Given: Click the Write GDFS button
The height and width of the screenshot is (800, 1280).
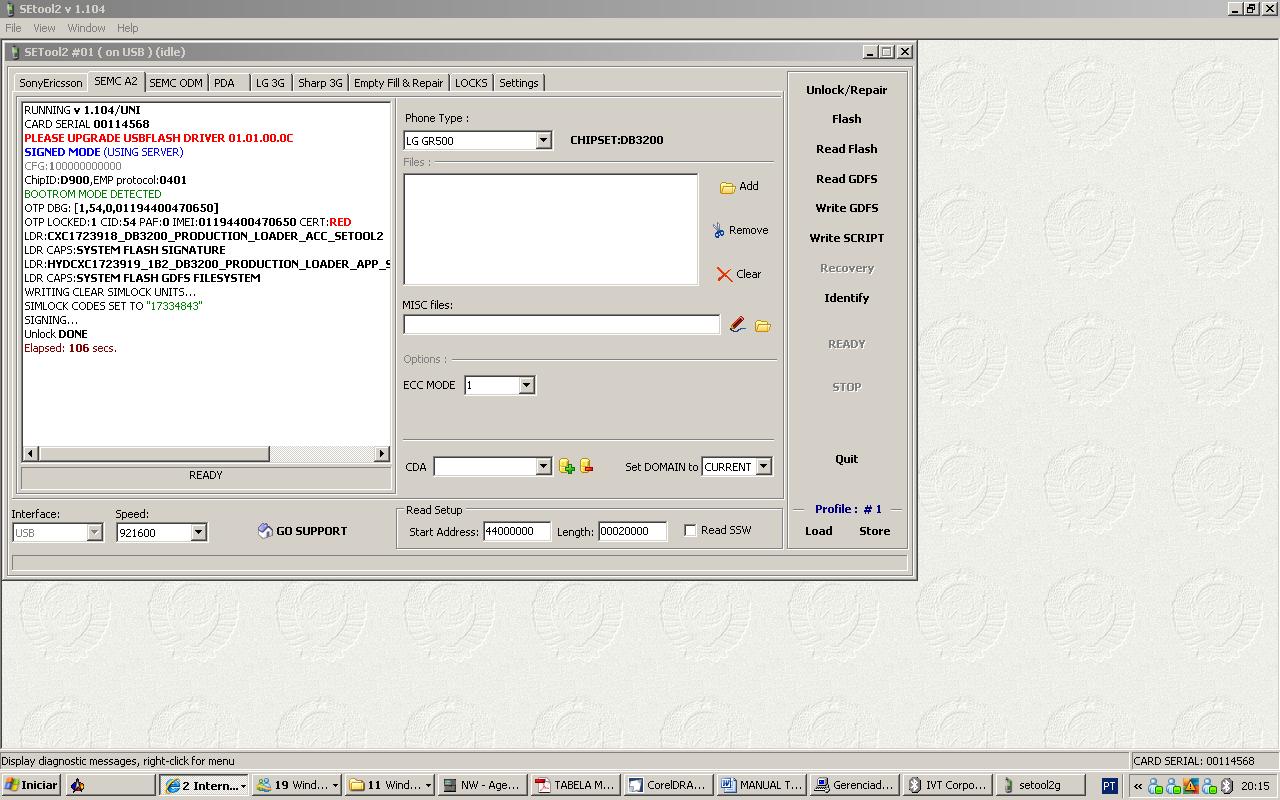Looking at the screenshot, I should 846,208.
